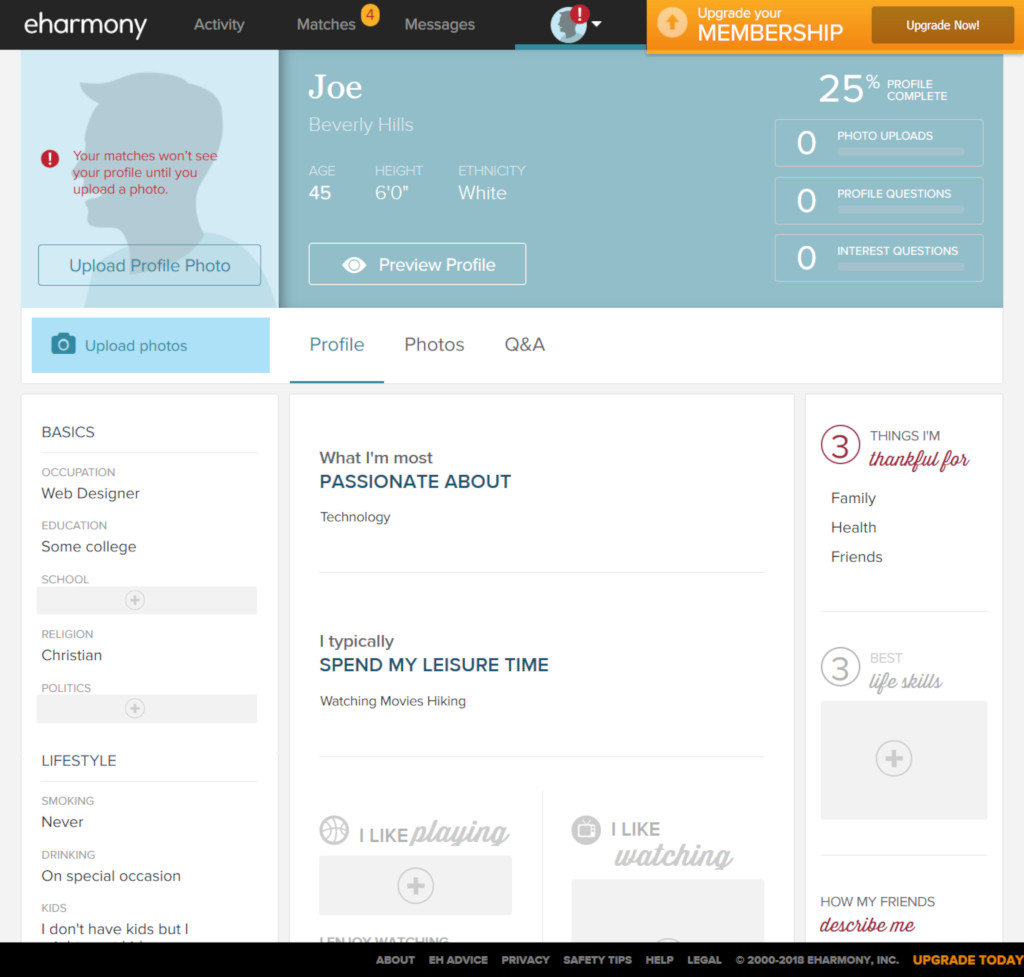Click the camera icon in Upload photos

point(63,344)
